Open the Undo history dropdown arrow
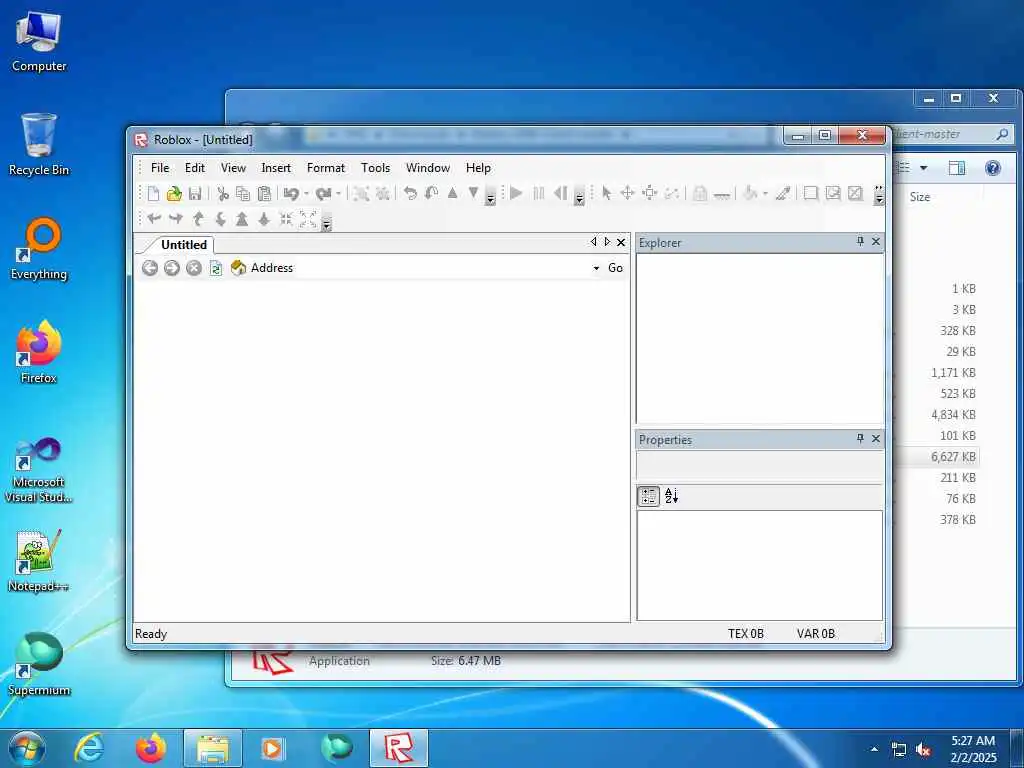1024x768 pixels. tap(306, 193)
